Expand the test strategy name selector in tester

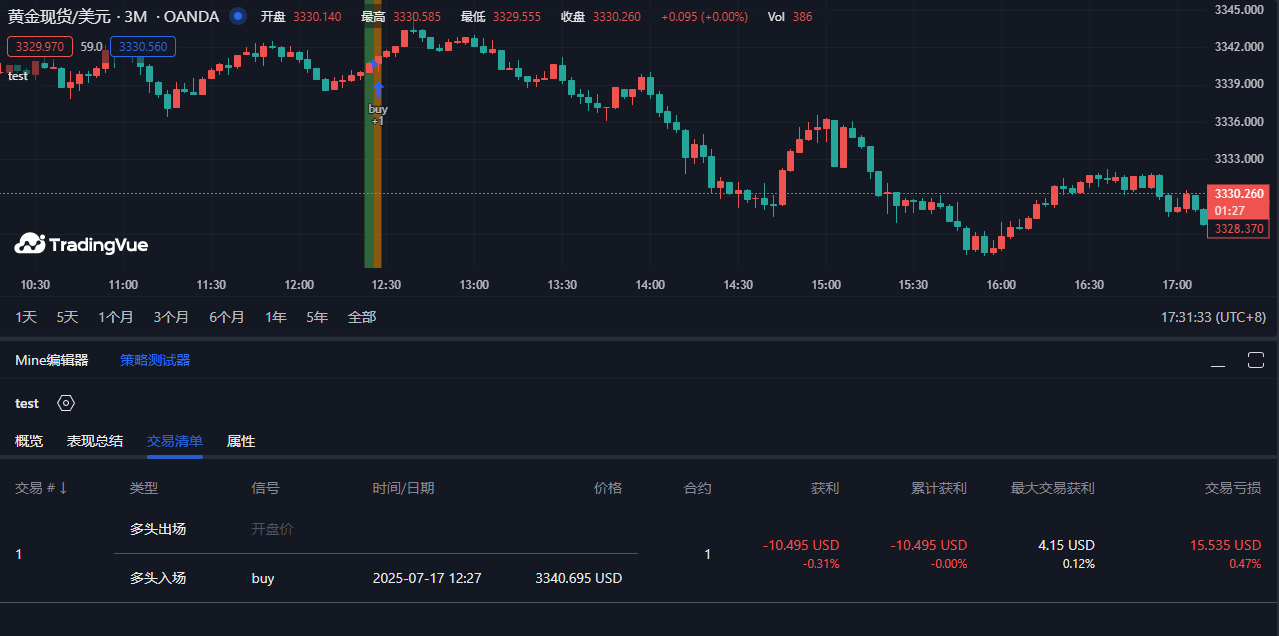[x=27, y=403]
